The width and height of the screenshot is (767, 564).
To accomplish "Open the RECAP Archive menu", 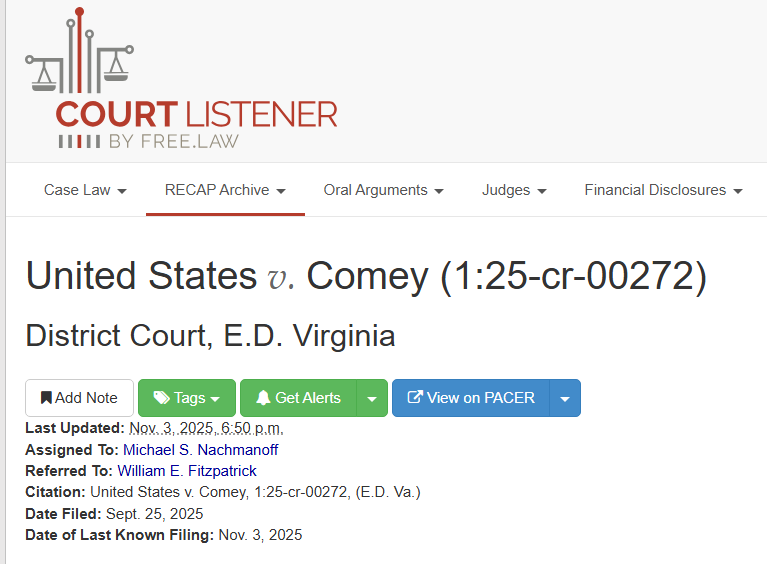I will click(225, 190).
